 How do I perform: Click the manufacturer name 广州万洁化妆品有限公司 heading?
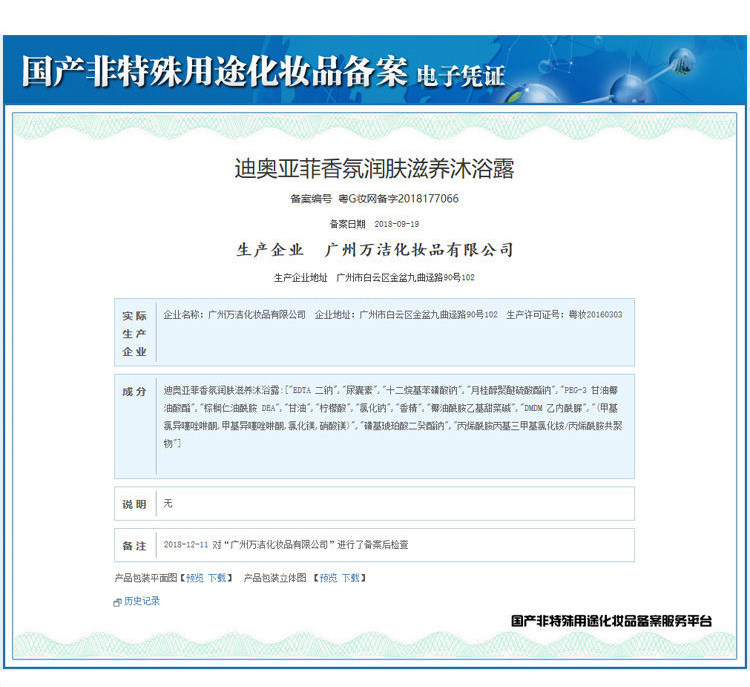tap(419, 250)
